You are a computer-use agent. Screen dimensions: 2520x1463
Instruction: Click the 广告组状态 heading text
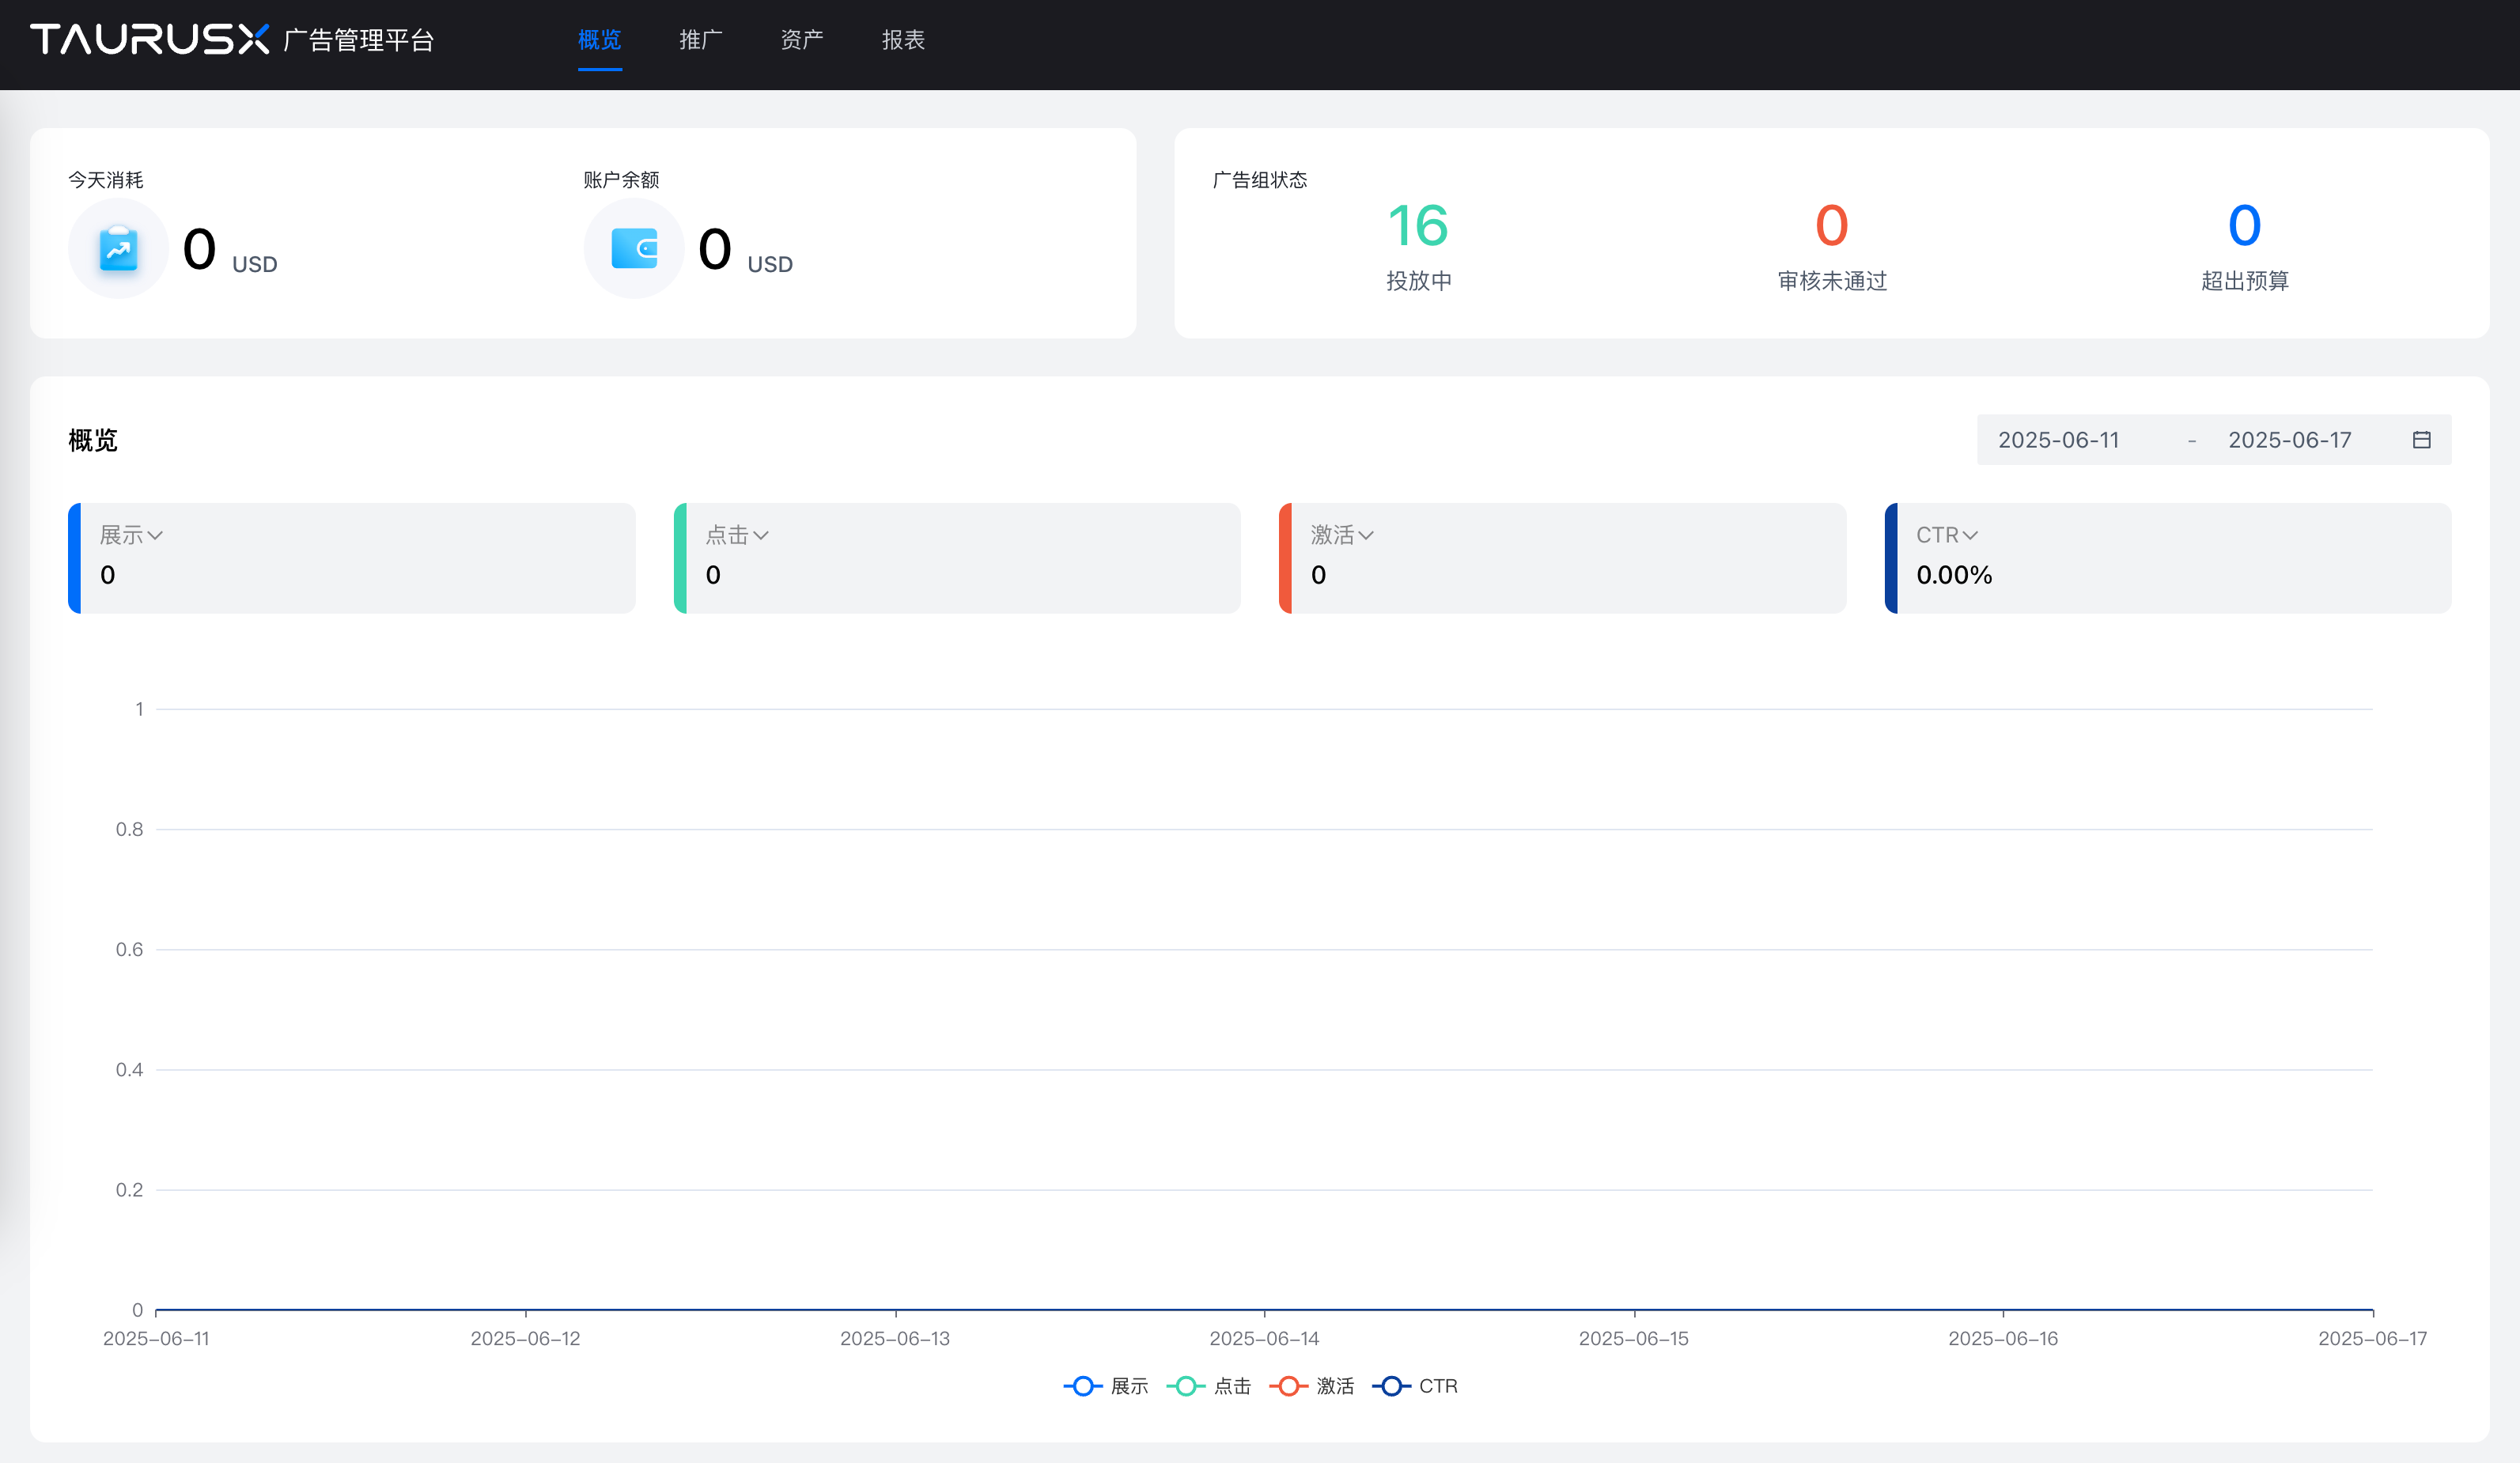1260,180
